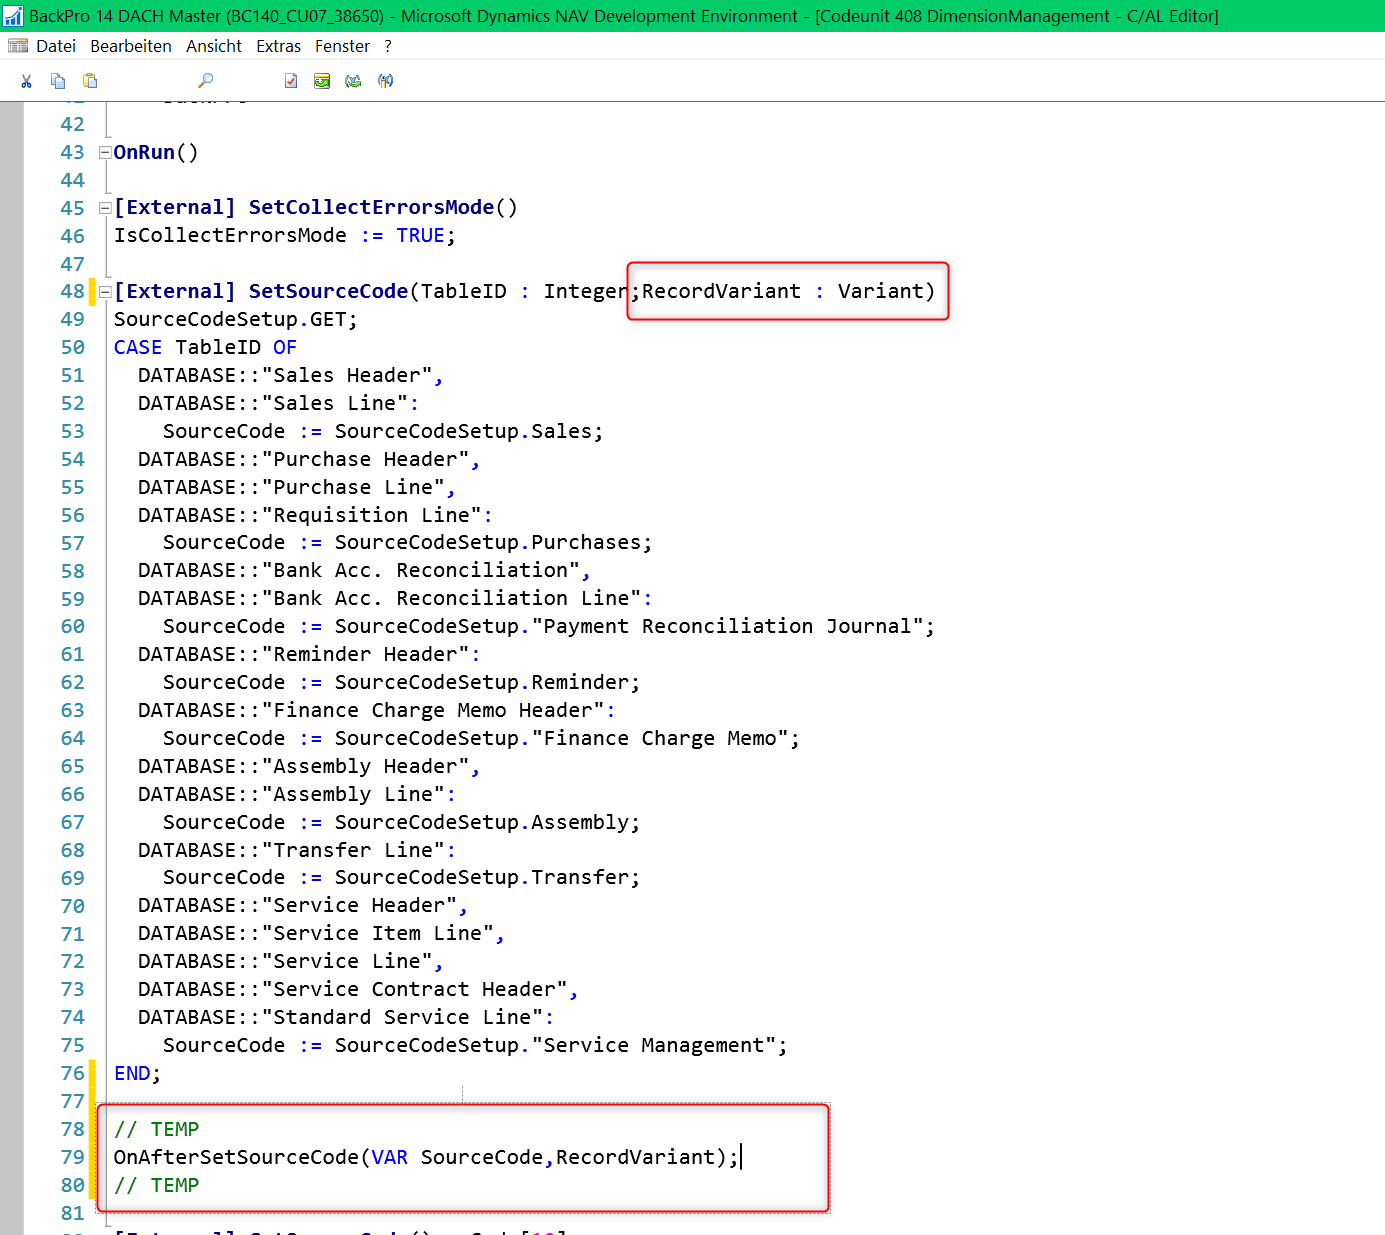
Task: Click line number 48 in the gutter
Action: 72,291
